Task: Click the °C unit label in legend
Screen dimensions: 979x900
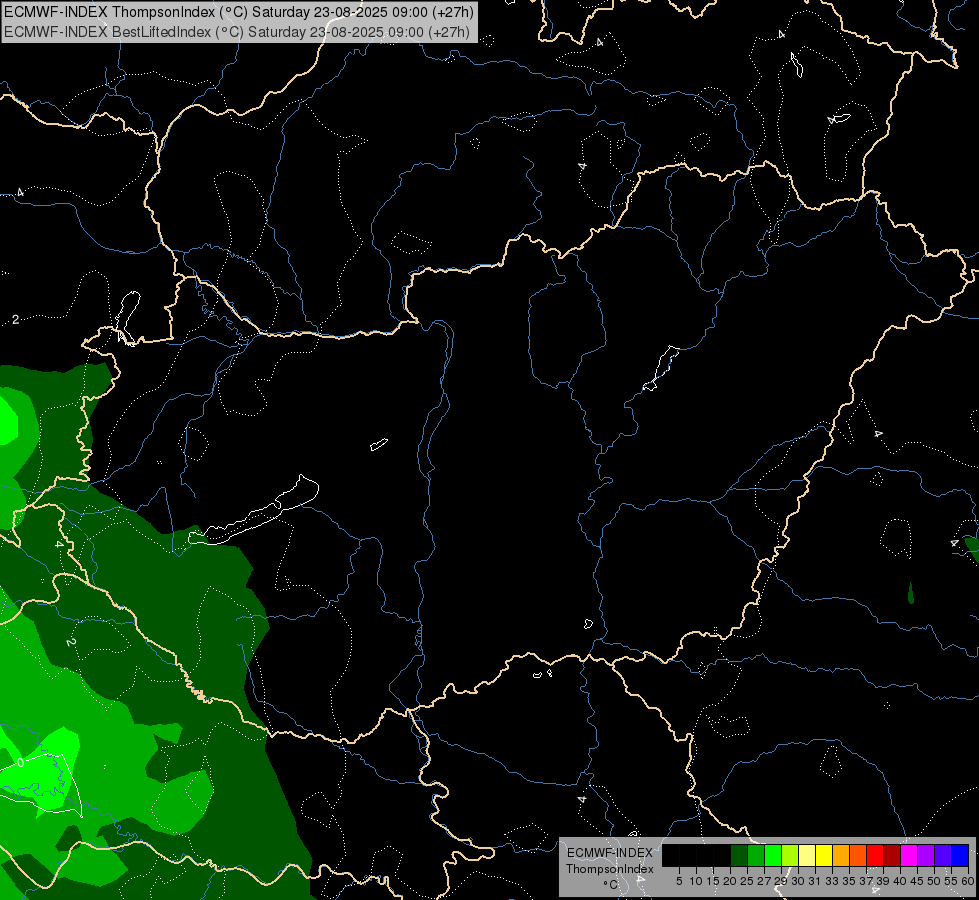Action: coord(611,884)
